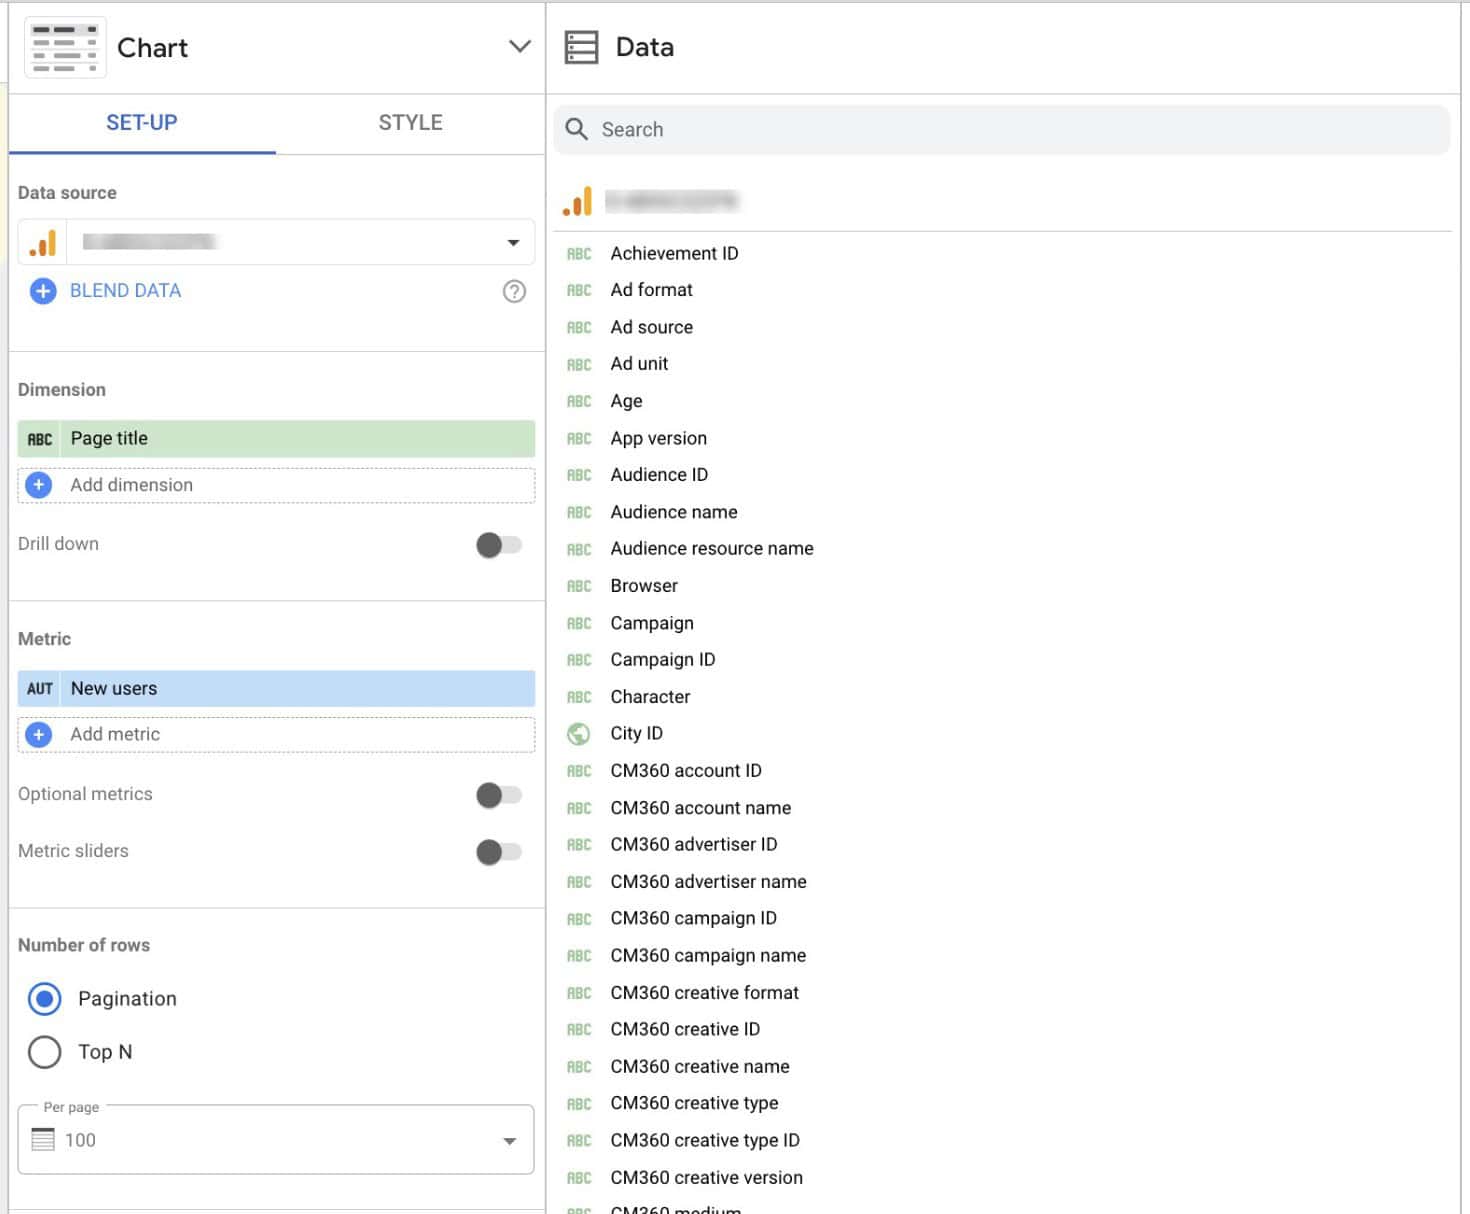The width and height of the screenshot is (1470, 1214).
Task: Open the Data source dropdown arrow
Action: [513, 243]
